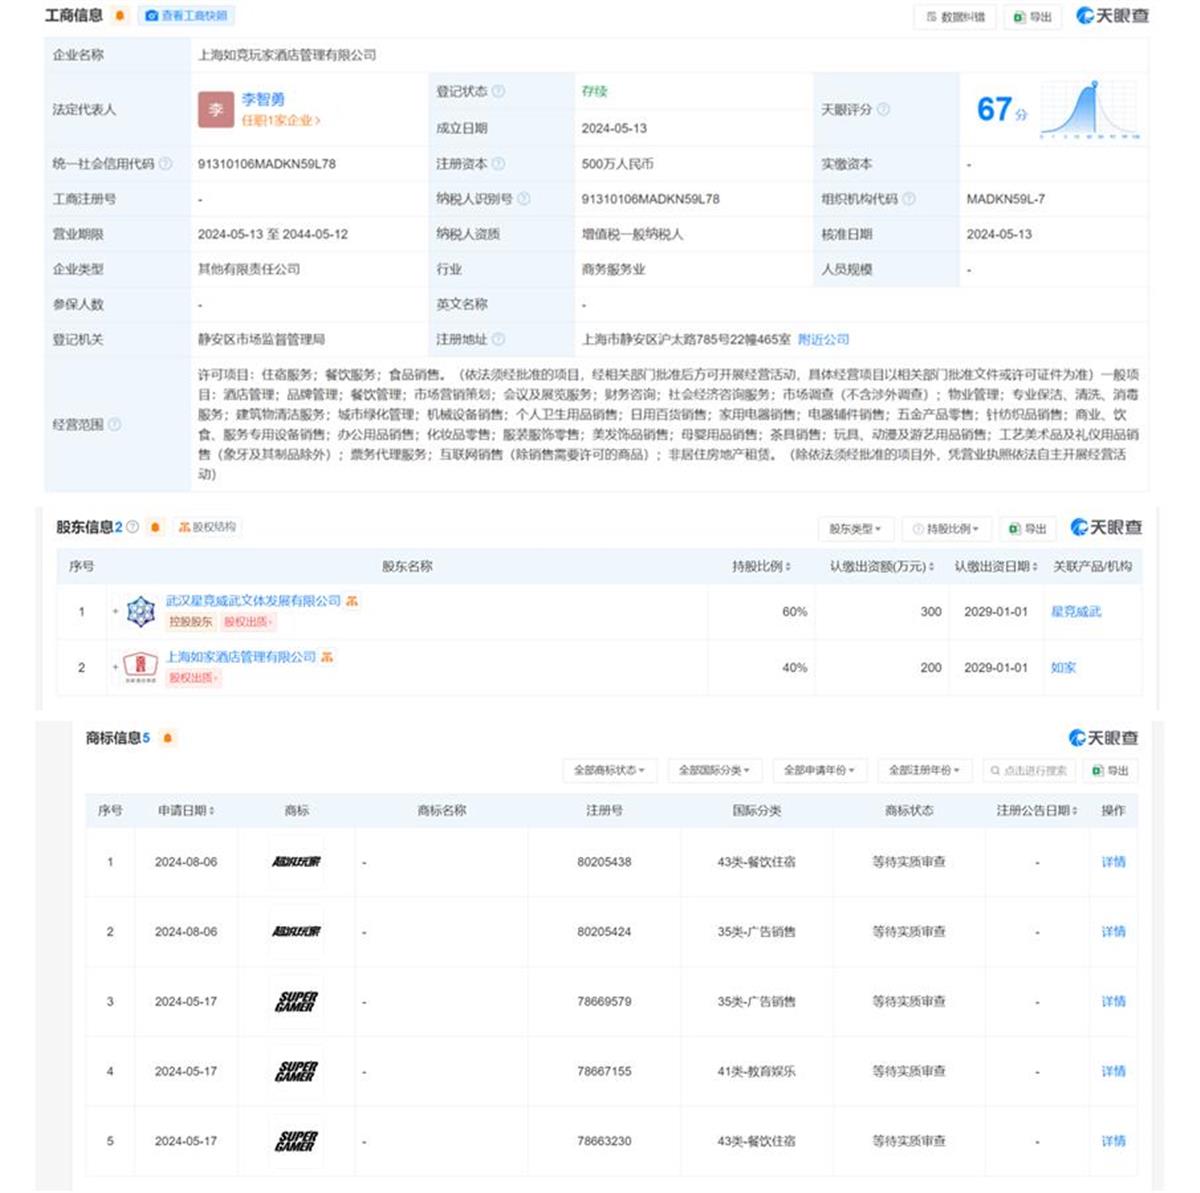
Task: Open legal representative 李智勇's profile link
Action: [x=263, y=99]
